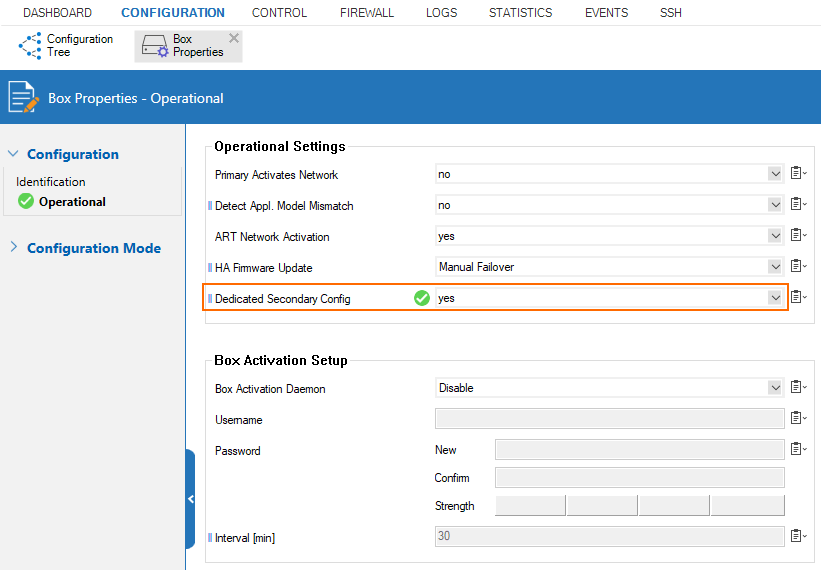Screen dimensions: 821x570
Task: Click clipboard icon for Detect Appl. Model Mismatch
Action: 798,204
